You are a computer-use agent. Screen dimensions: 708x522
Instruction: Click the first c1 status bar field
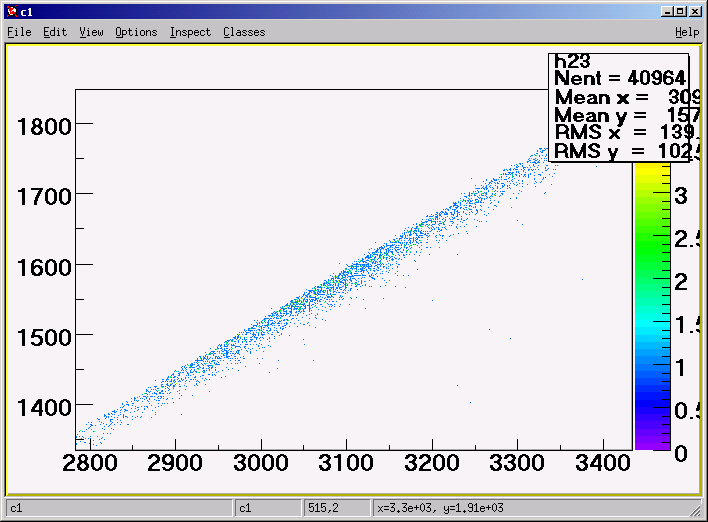(119, 508)
